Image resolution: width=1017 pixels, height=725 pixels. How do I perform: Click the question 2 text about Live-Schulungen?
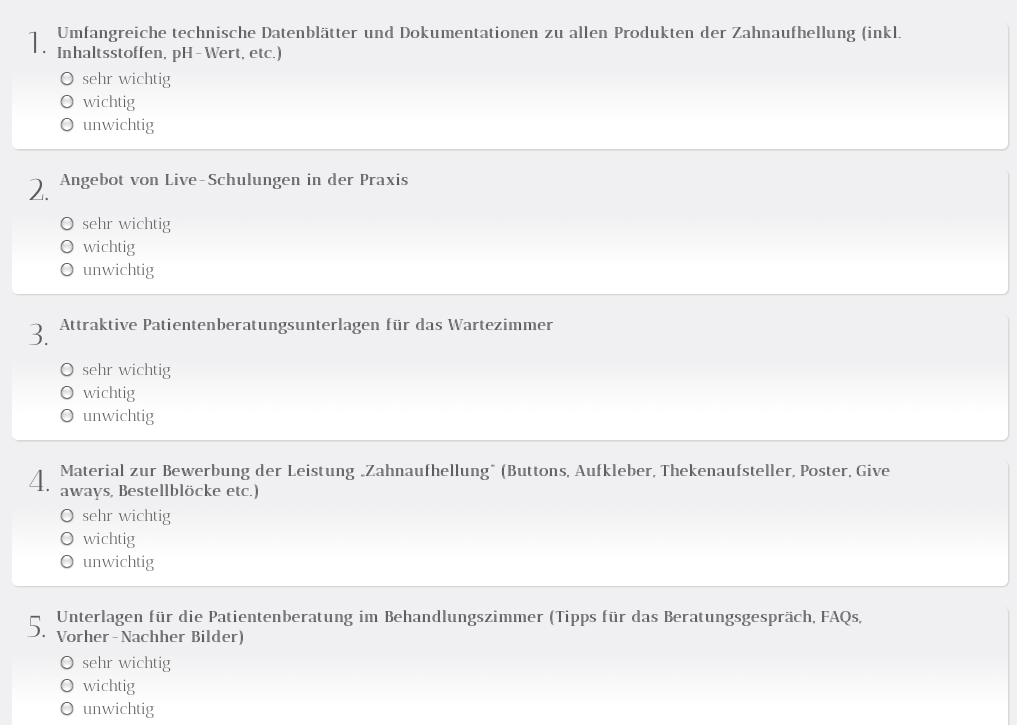tap(233, 180)
